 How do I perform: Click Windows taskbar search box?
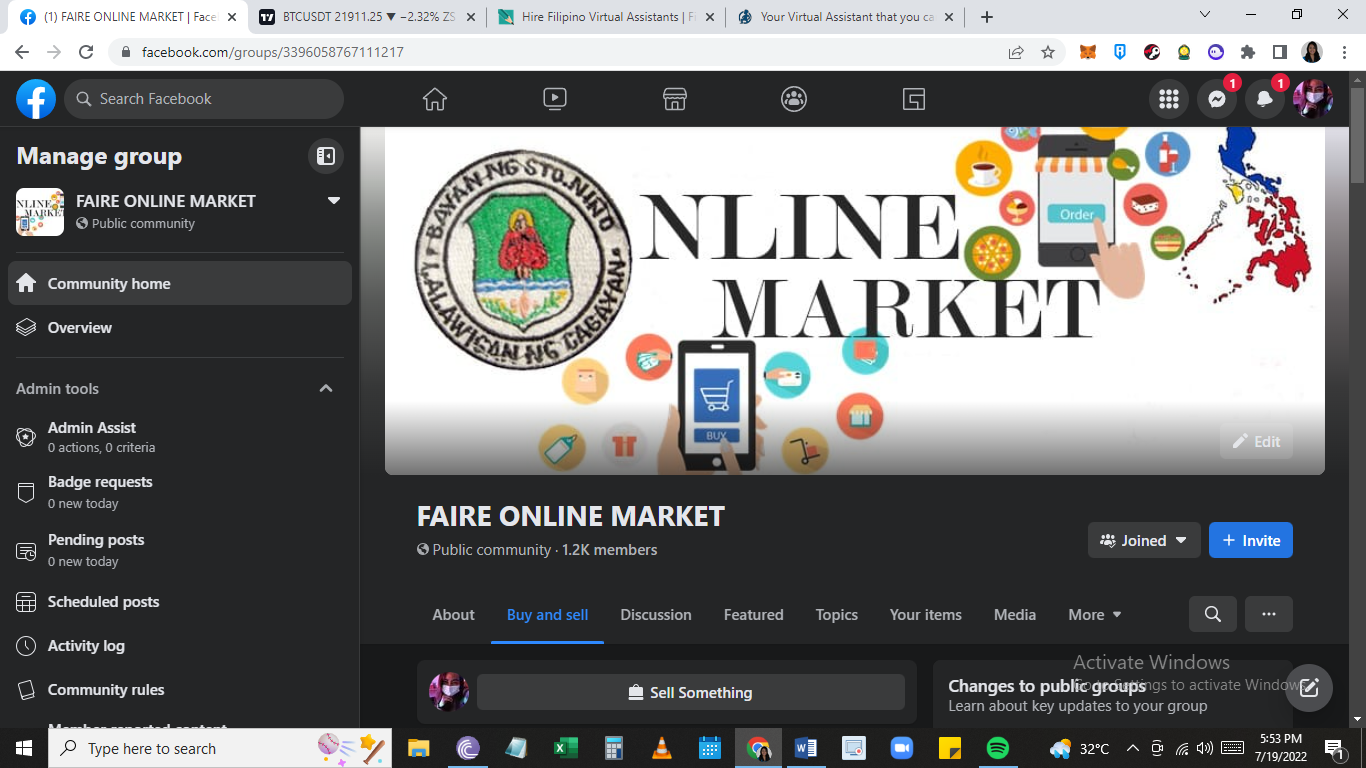pyautogui.click(x=220, y=748)
